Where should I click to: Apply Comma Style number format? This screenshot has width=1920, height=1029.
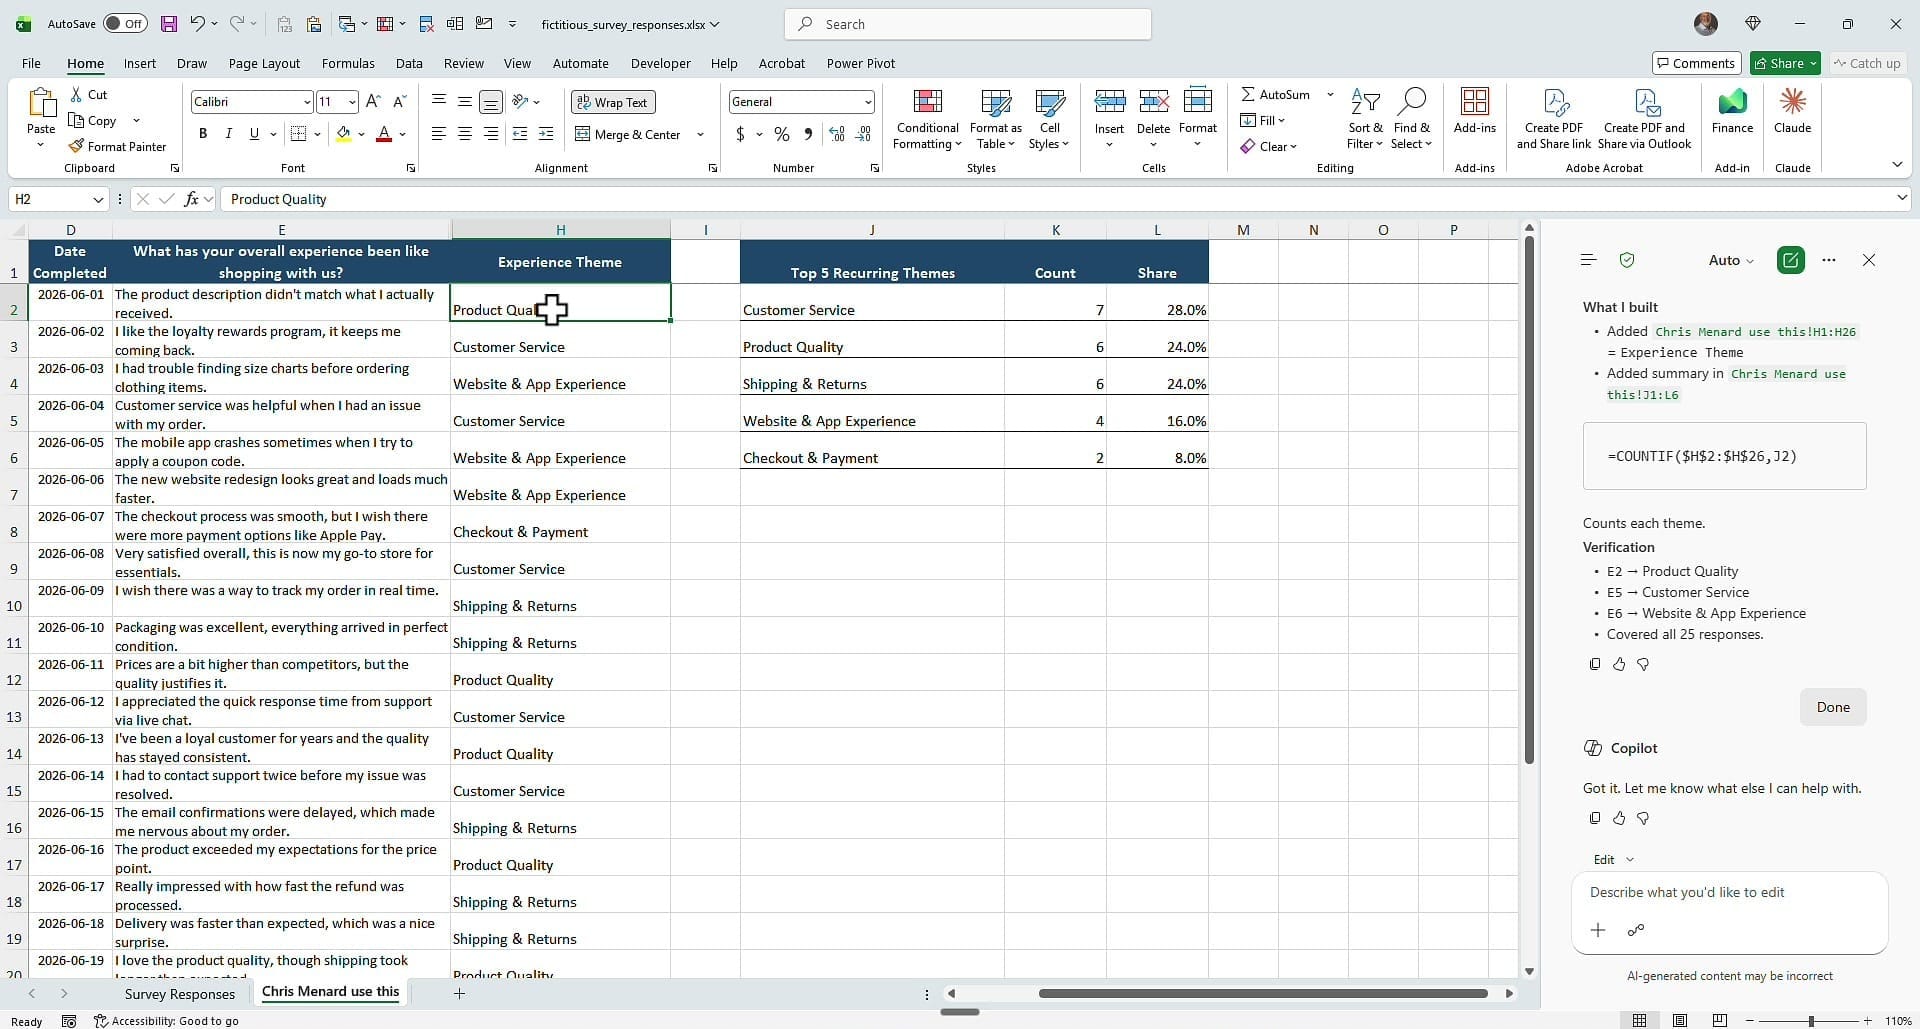coord(808,134)
